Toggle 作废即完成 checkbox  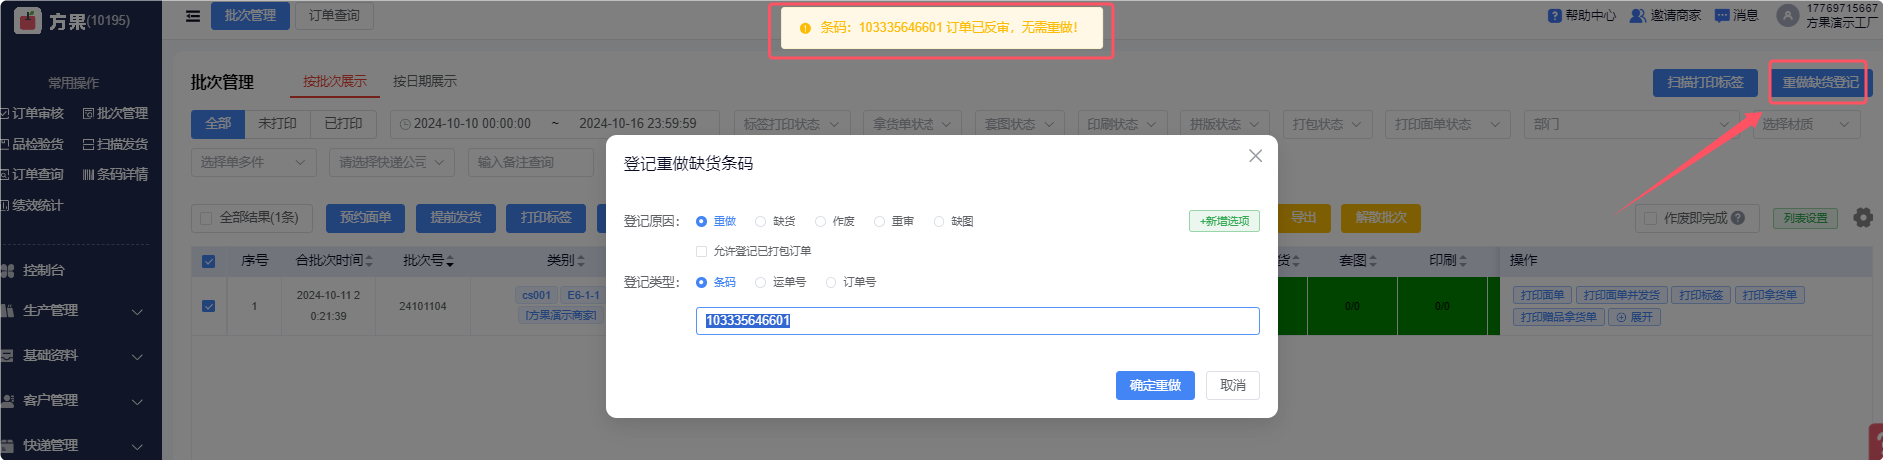point(1650,218)
